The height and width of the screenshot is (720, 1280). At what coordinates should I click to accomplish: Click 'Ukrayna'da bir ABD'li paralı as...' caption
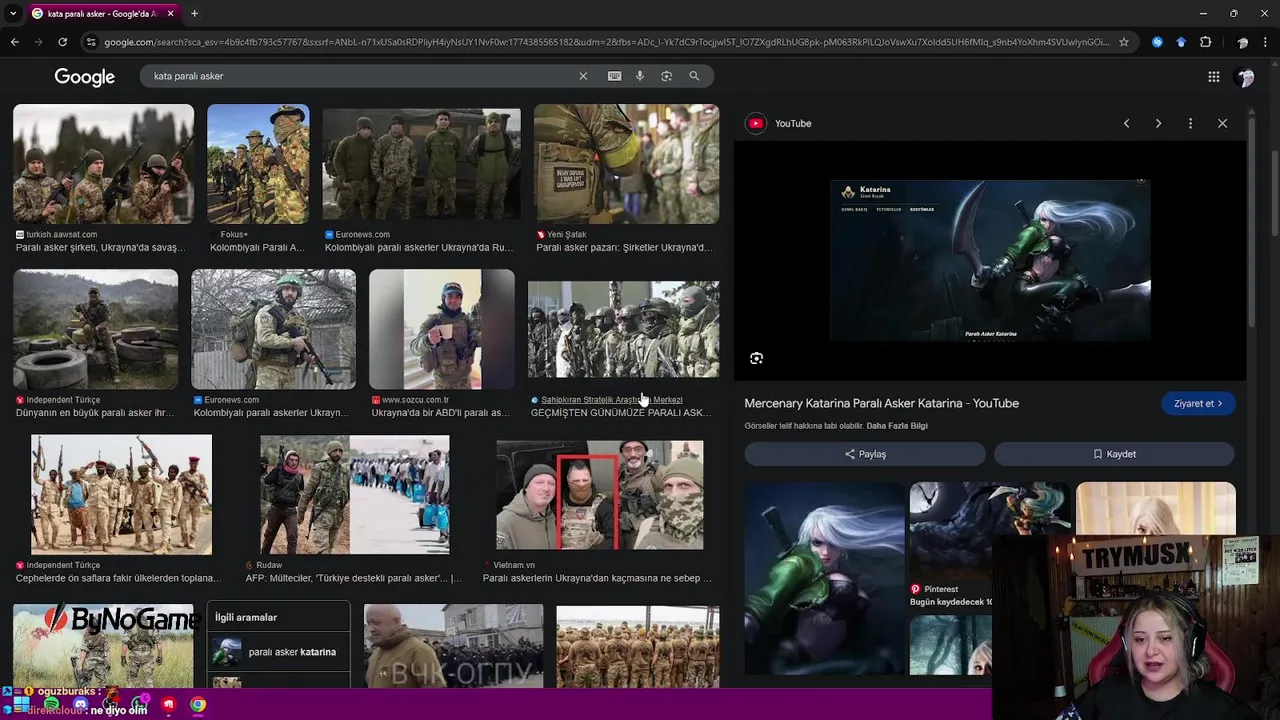(x=441, y=413)
